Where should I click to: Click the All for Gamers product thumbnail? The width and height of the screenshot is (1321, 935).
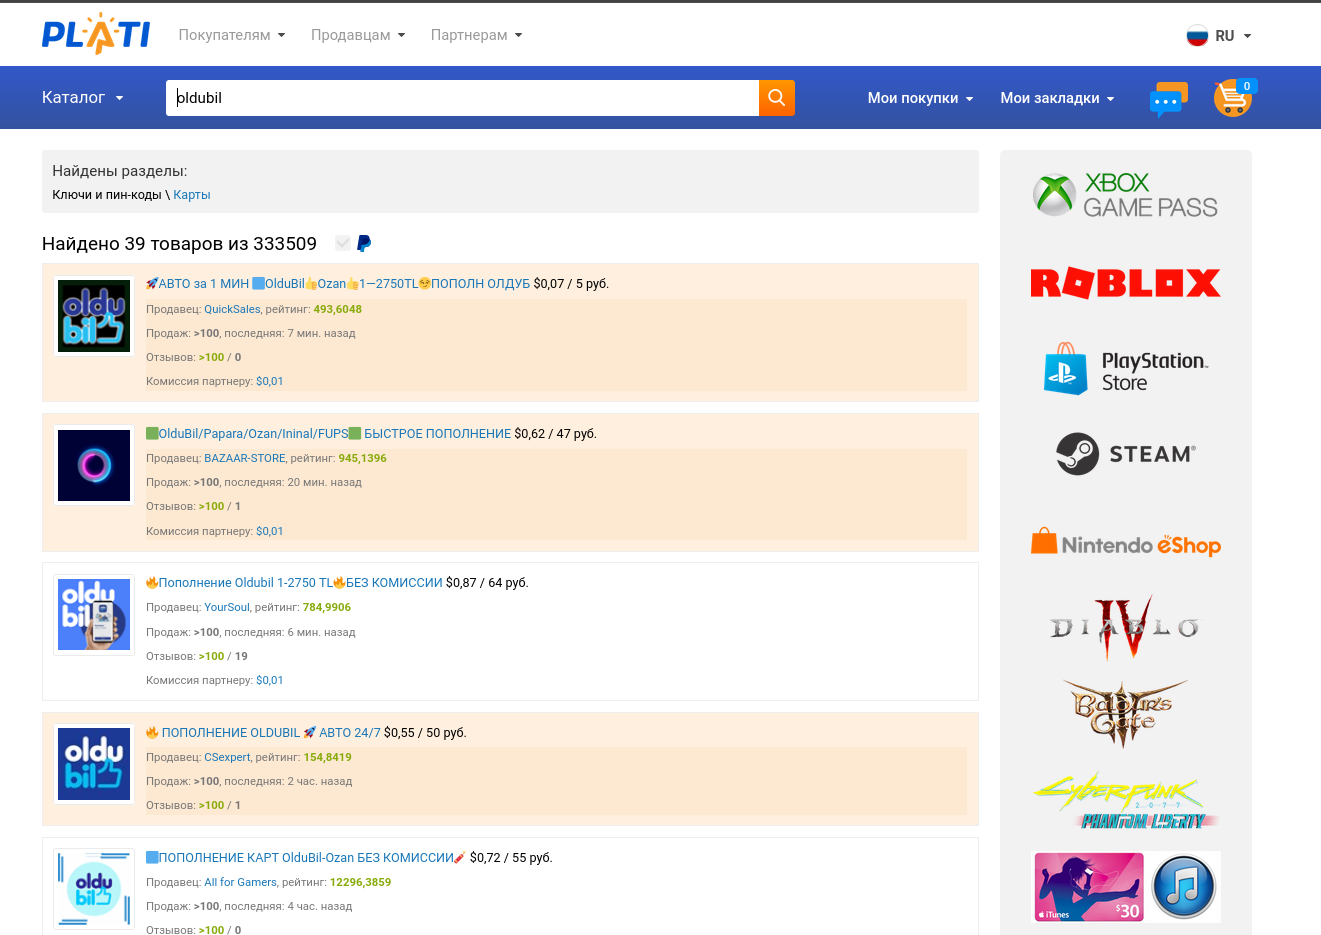(94, 889)
